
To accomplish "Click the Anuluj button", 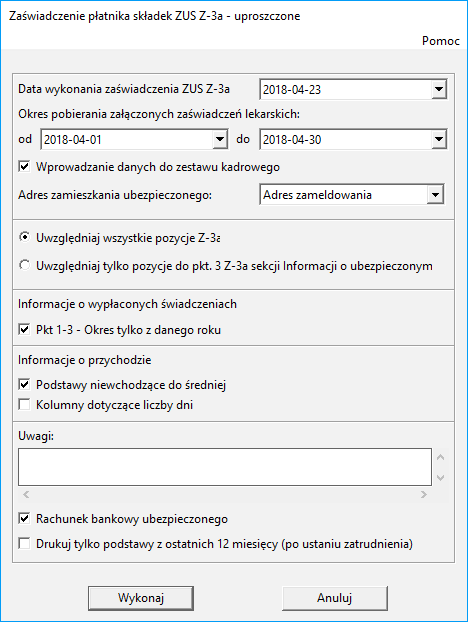I will click(335, 598).
